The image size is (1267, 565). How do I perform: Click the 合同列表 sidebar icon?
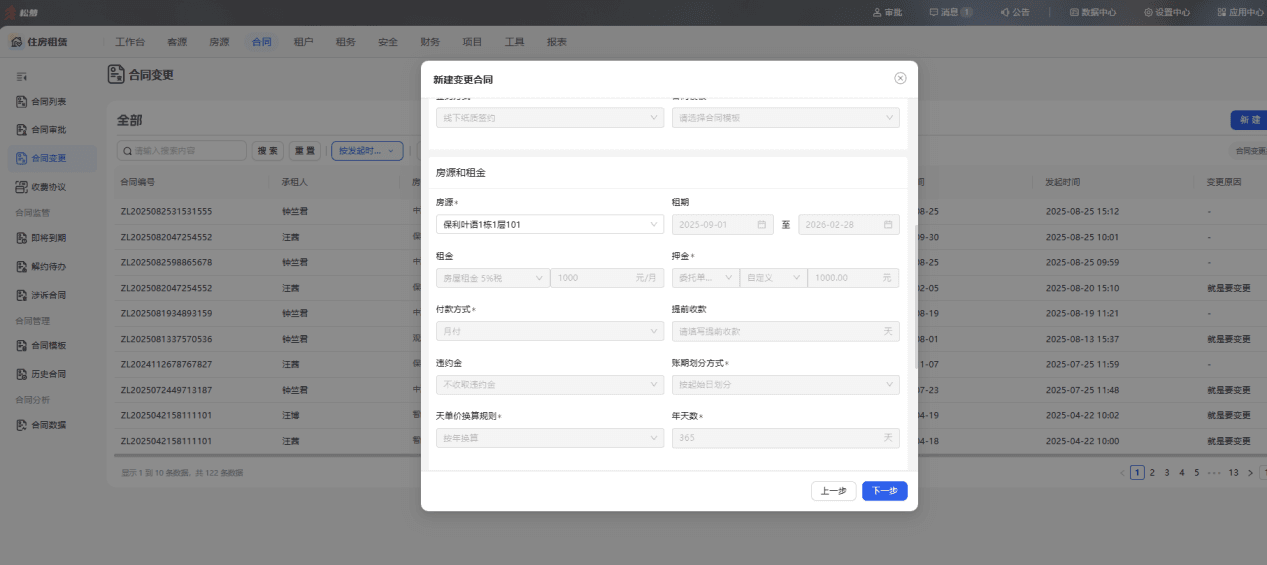point(22,101)
